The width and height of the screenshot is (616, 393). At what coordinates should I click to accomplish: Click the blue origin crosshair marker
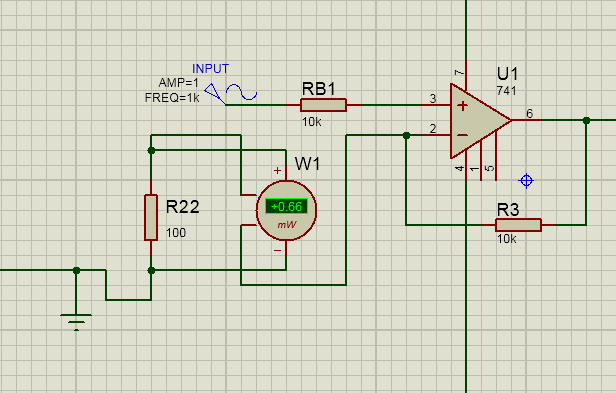526,181
